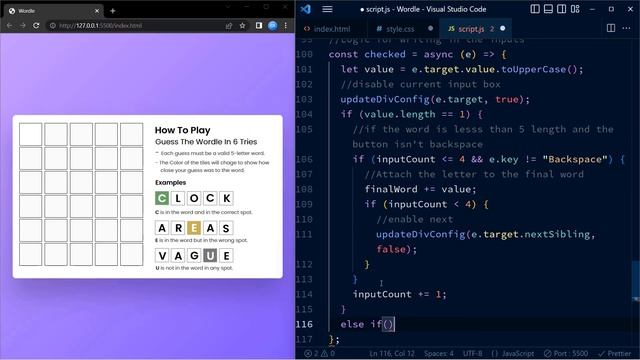Viewport: 640px width, 360px height.
Task: Click the 'Examples' label
Action: [171, 182]
